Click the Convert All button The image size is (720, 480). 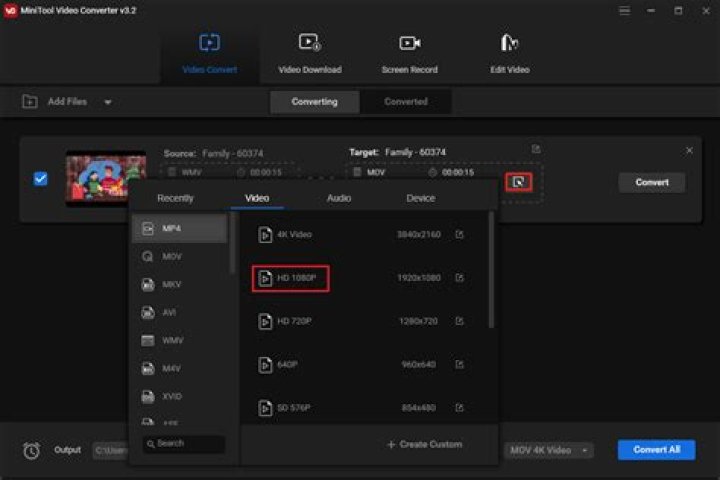pos(656,450)
